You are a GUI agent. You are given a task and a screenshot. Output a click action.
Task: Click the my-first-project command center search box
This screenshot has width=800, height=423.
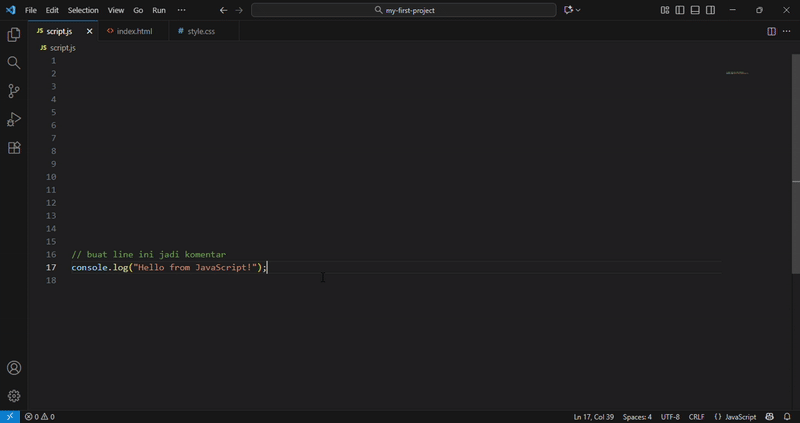404,10
